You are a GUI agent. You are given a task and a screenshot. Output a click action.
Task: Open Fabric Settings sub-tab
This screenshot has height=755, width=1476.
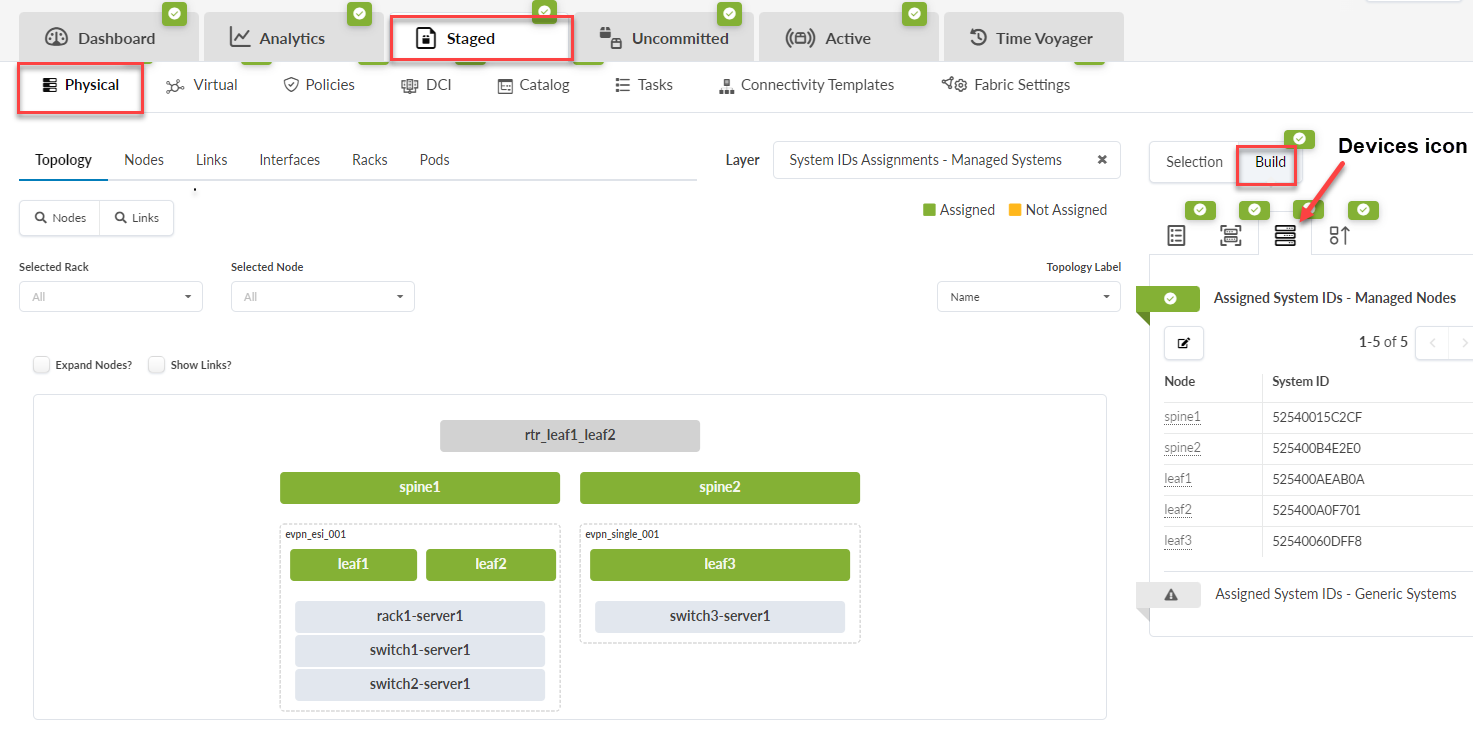pyautogui.click(x=1006, y=85)
